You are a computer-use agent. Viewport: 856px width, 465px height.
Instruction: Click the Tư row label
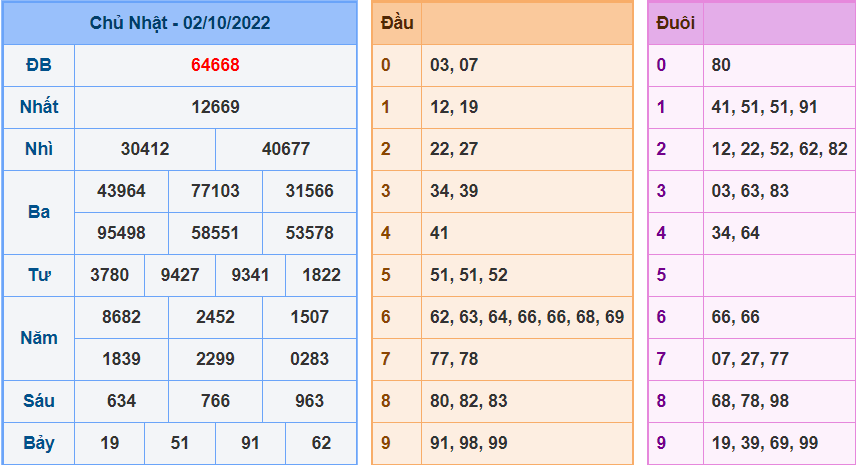coord(39,275)
